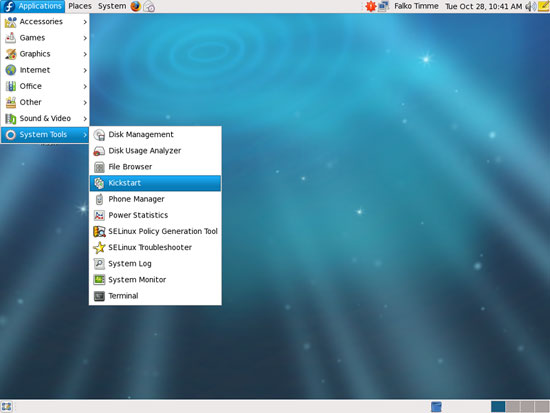This screenshot has height=413, width=550.
Task: Launch Firefox from the top panel
Action: click(x=135, y=6)
